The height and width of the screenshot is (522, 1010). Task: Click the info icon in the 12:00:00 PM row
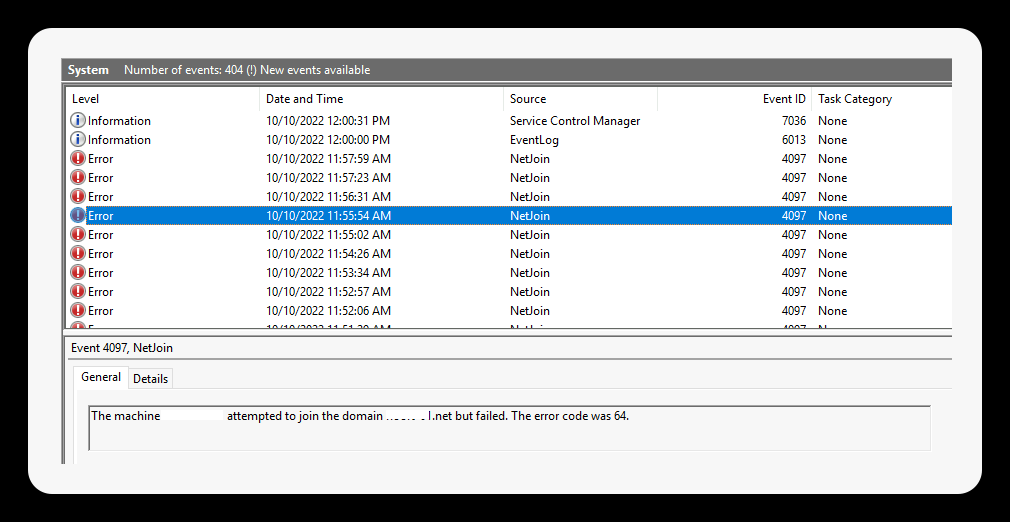(77, 139)
